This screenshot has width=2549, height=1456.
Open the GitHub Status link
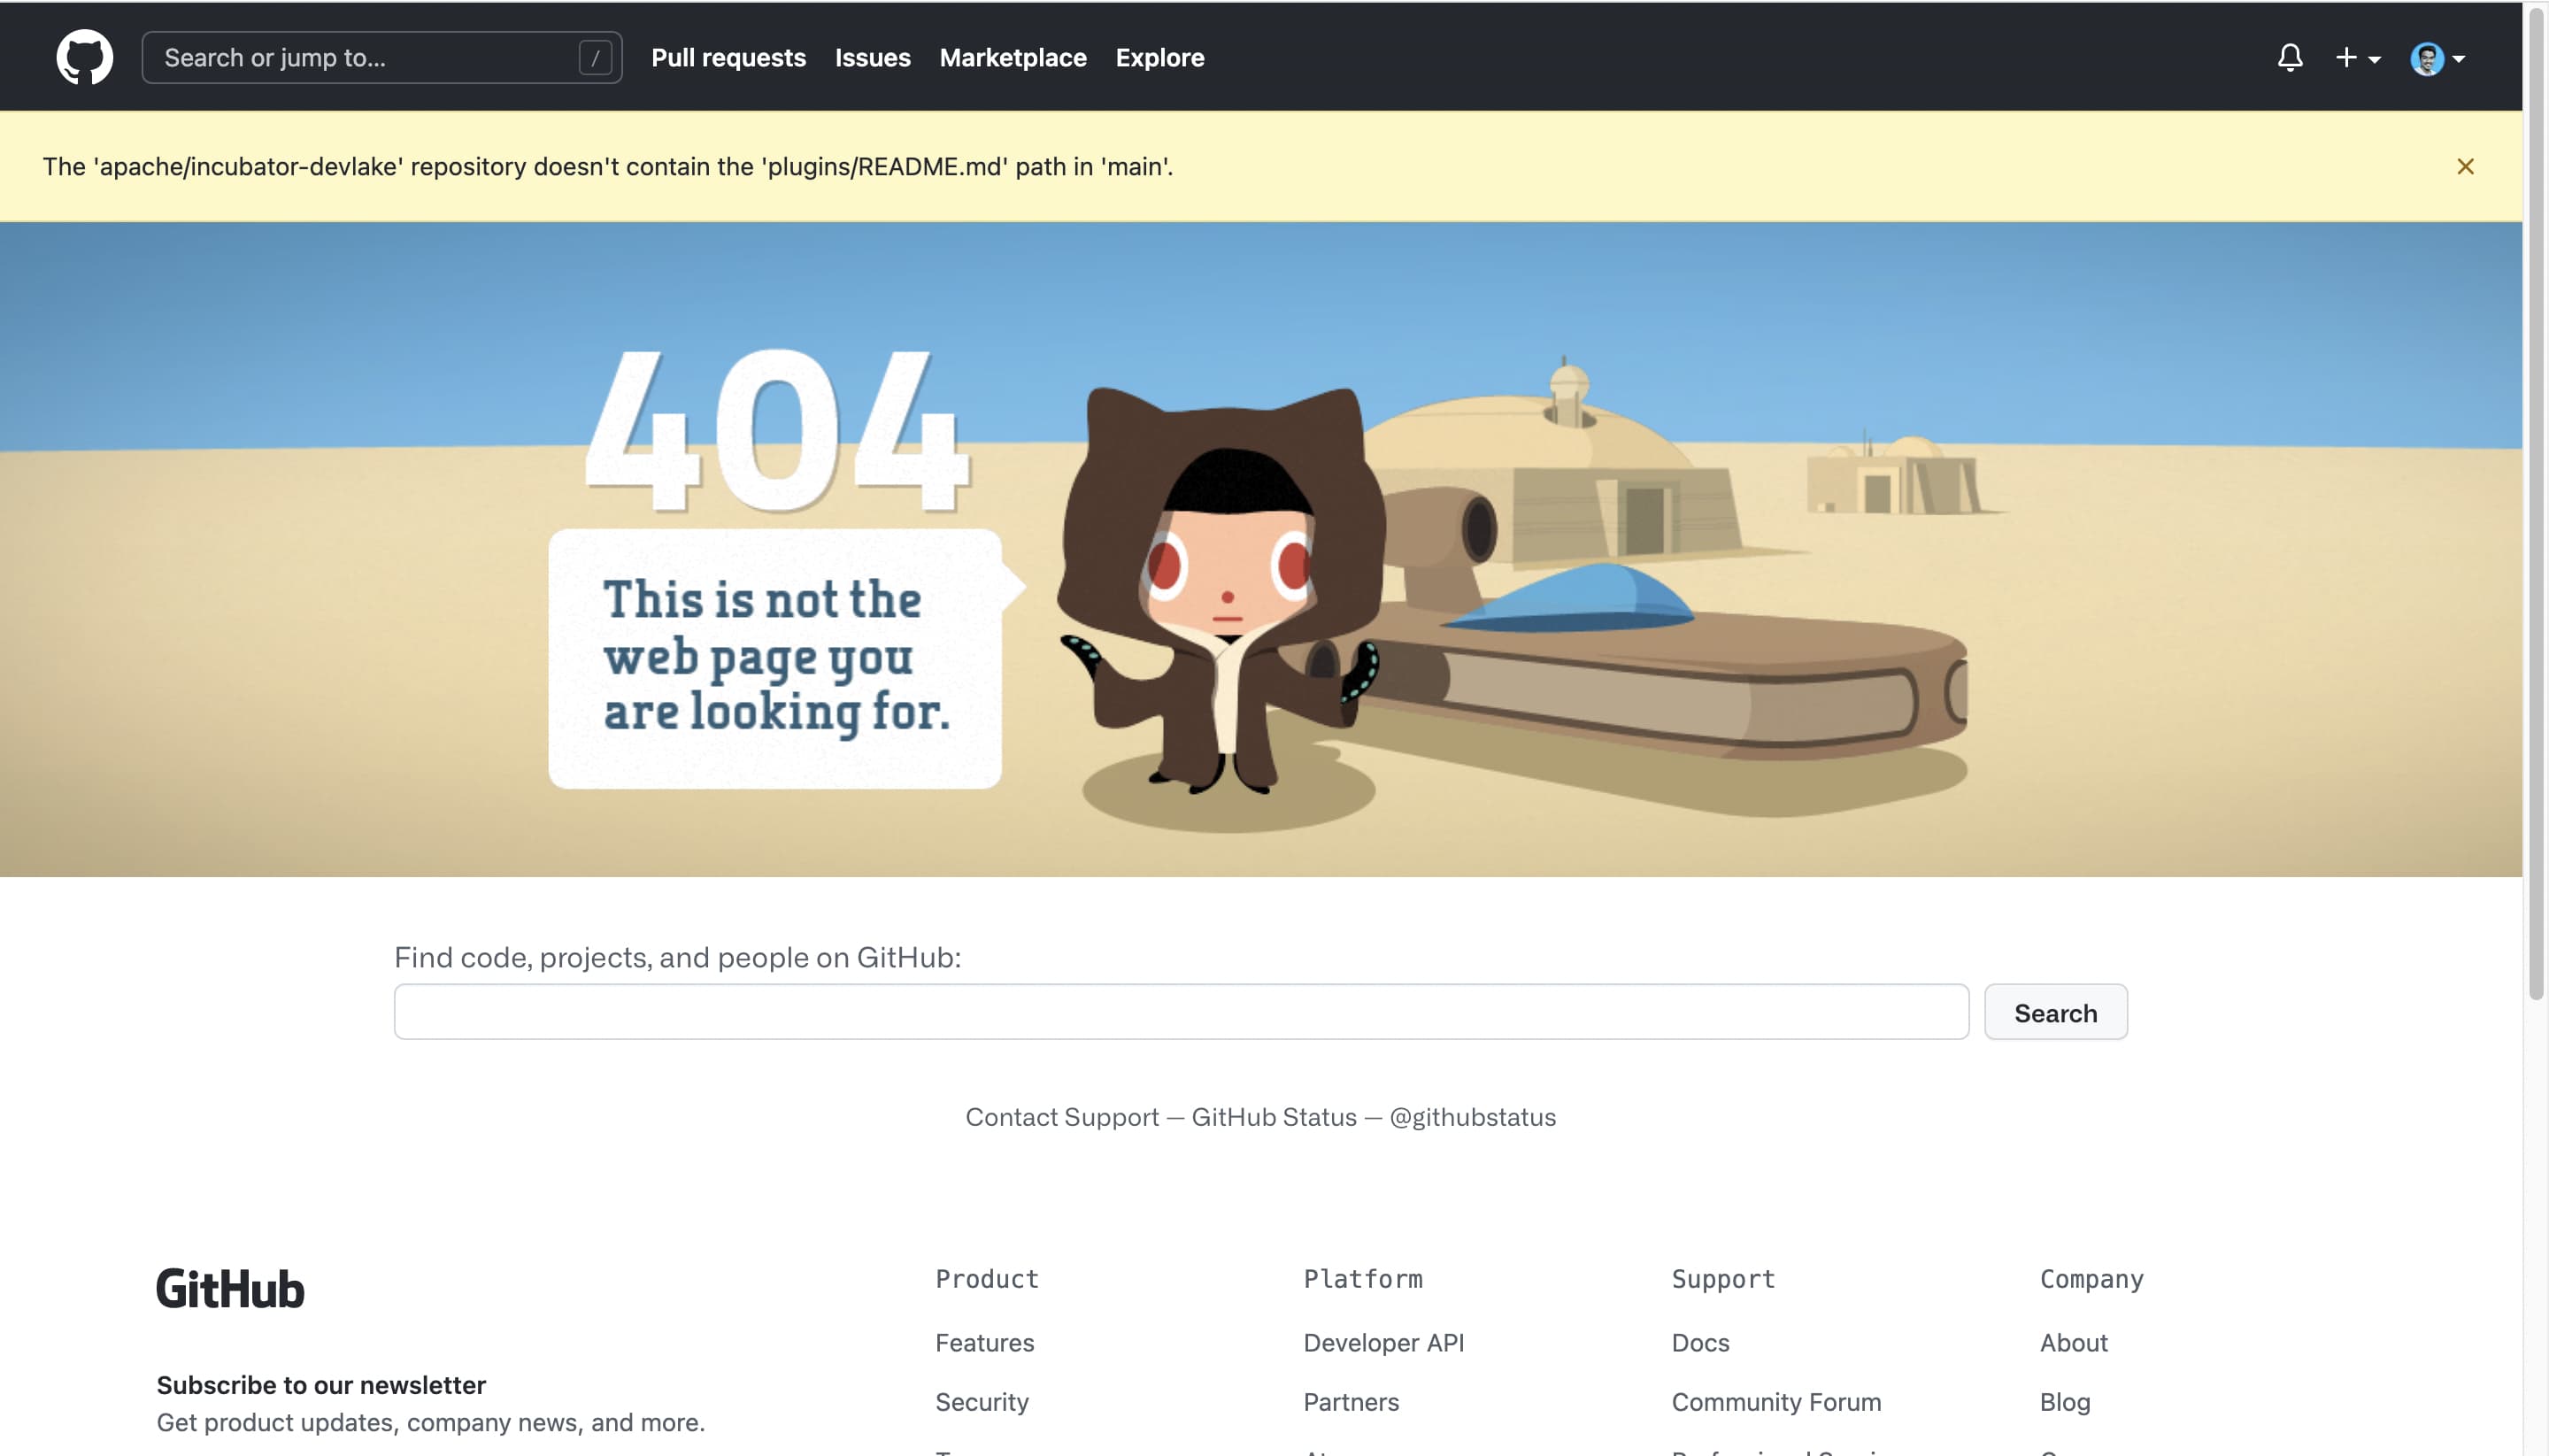1272,1116
